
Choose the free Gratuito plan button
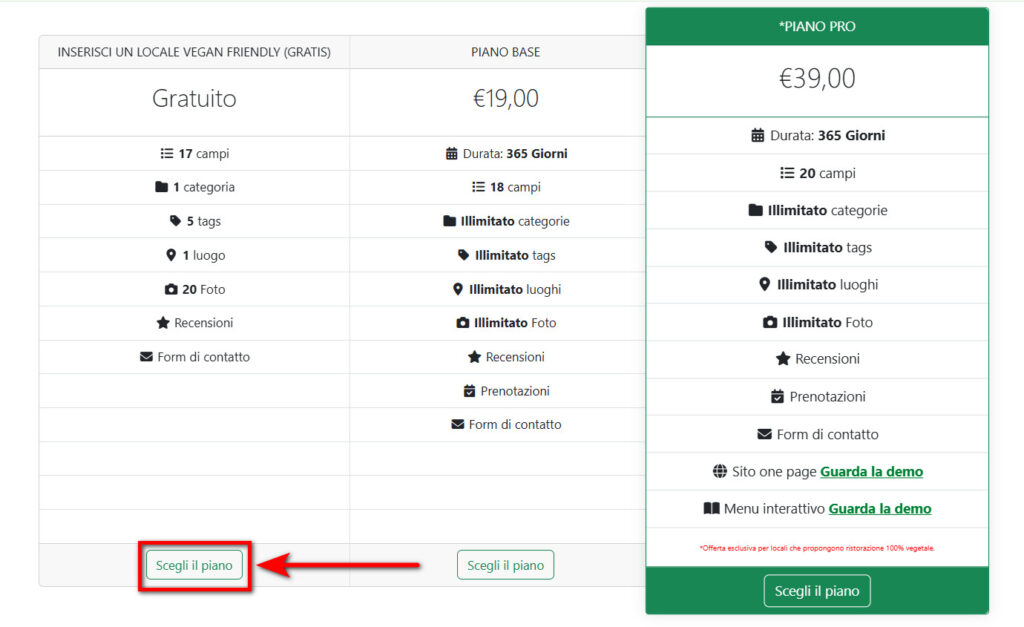click(194, 565)
